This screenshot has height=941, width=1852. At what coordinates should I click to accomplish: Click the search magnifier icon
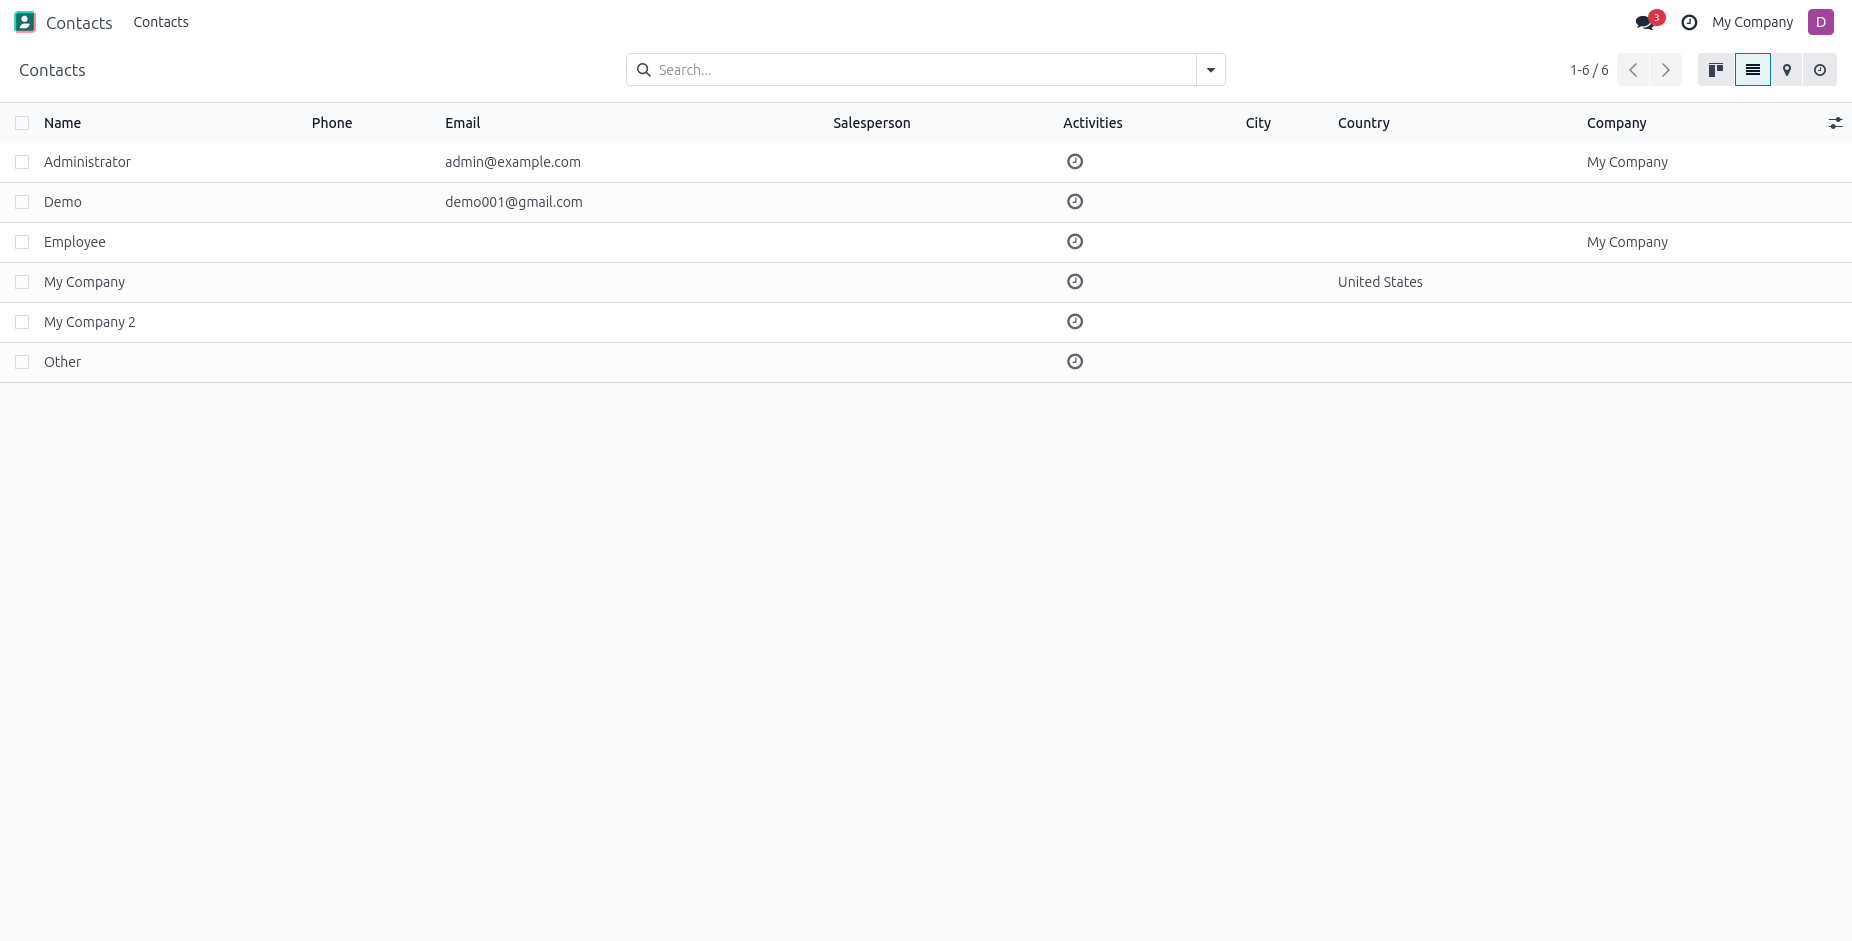(644, 70)
